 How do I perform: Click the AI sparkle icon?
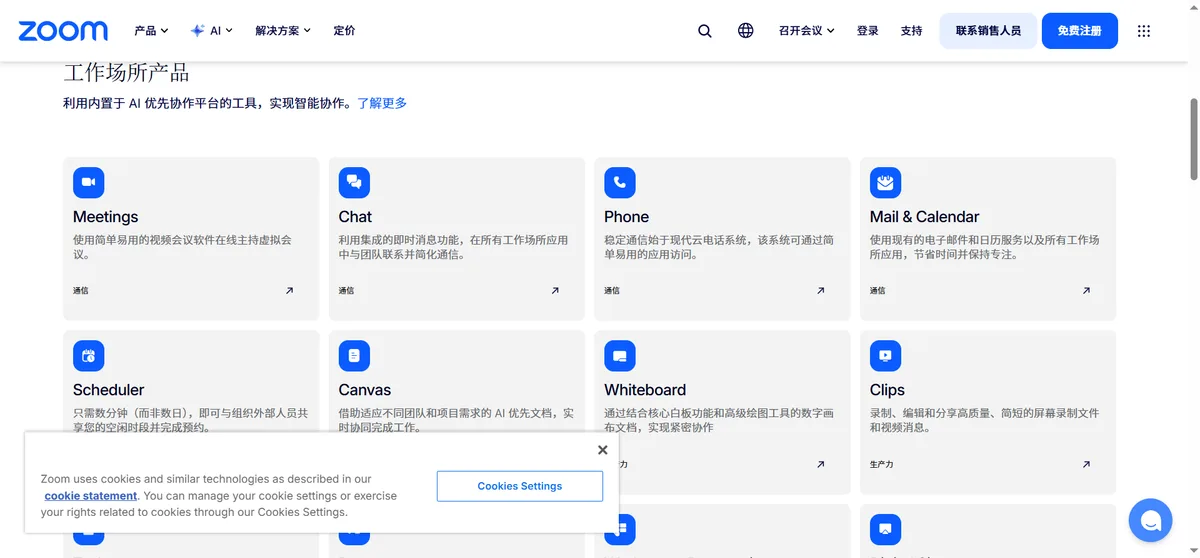[x=198, y=31]
